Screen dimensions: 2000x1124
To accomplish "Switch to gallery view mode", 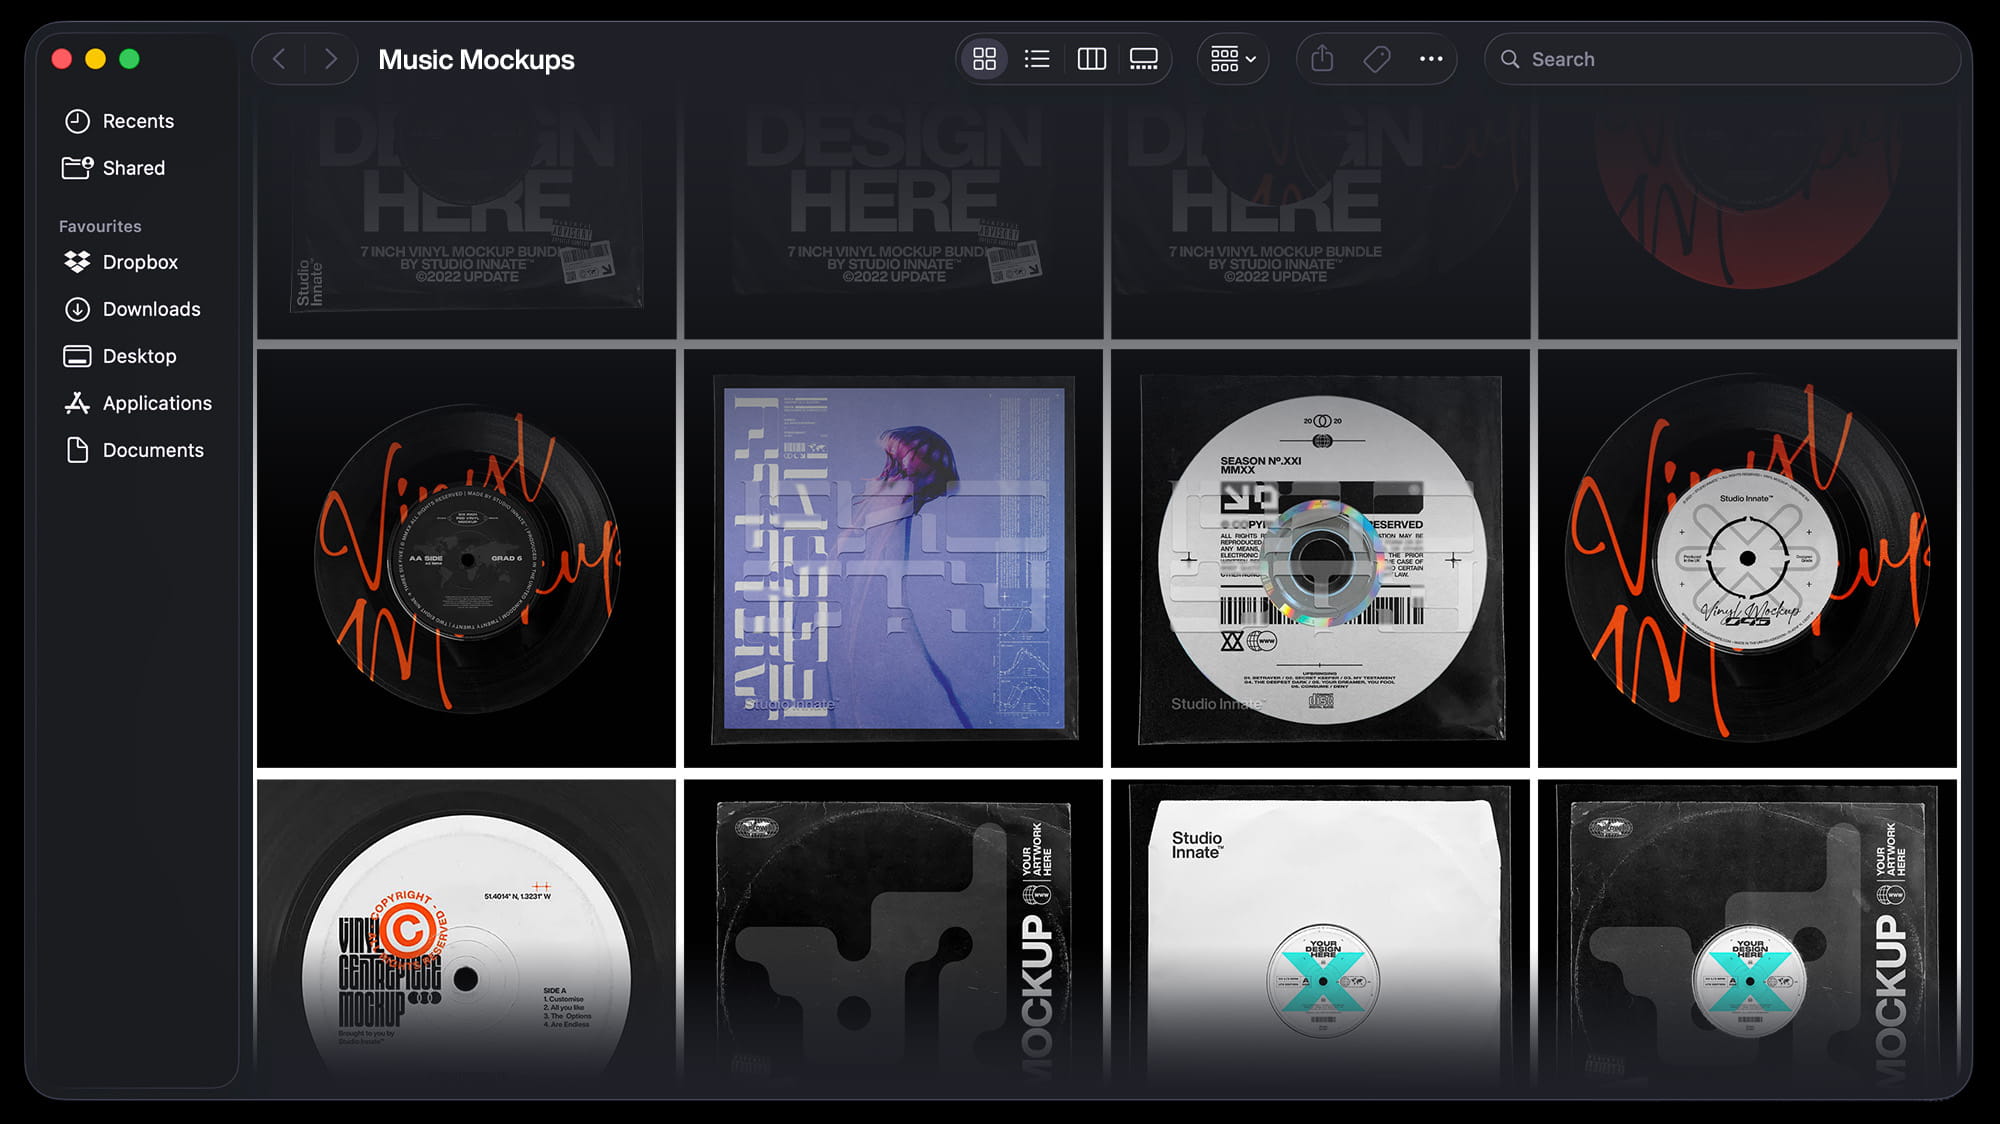I will [1144, 58].
